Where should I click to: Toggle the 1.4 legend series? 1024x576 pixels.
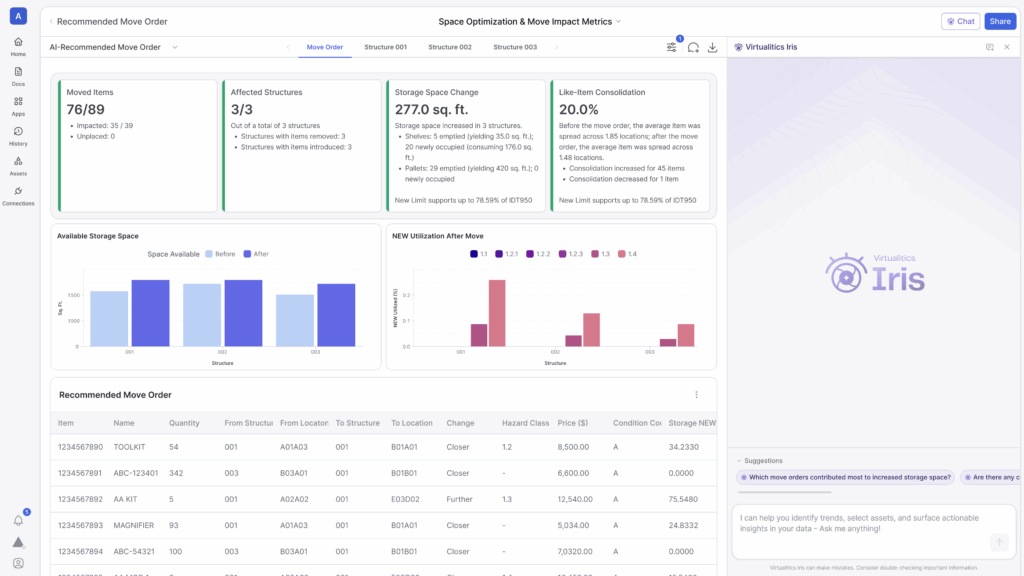point(628,254)
